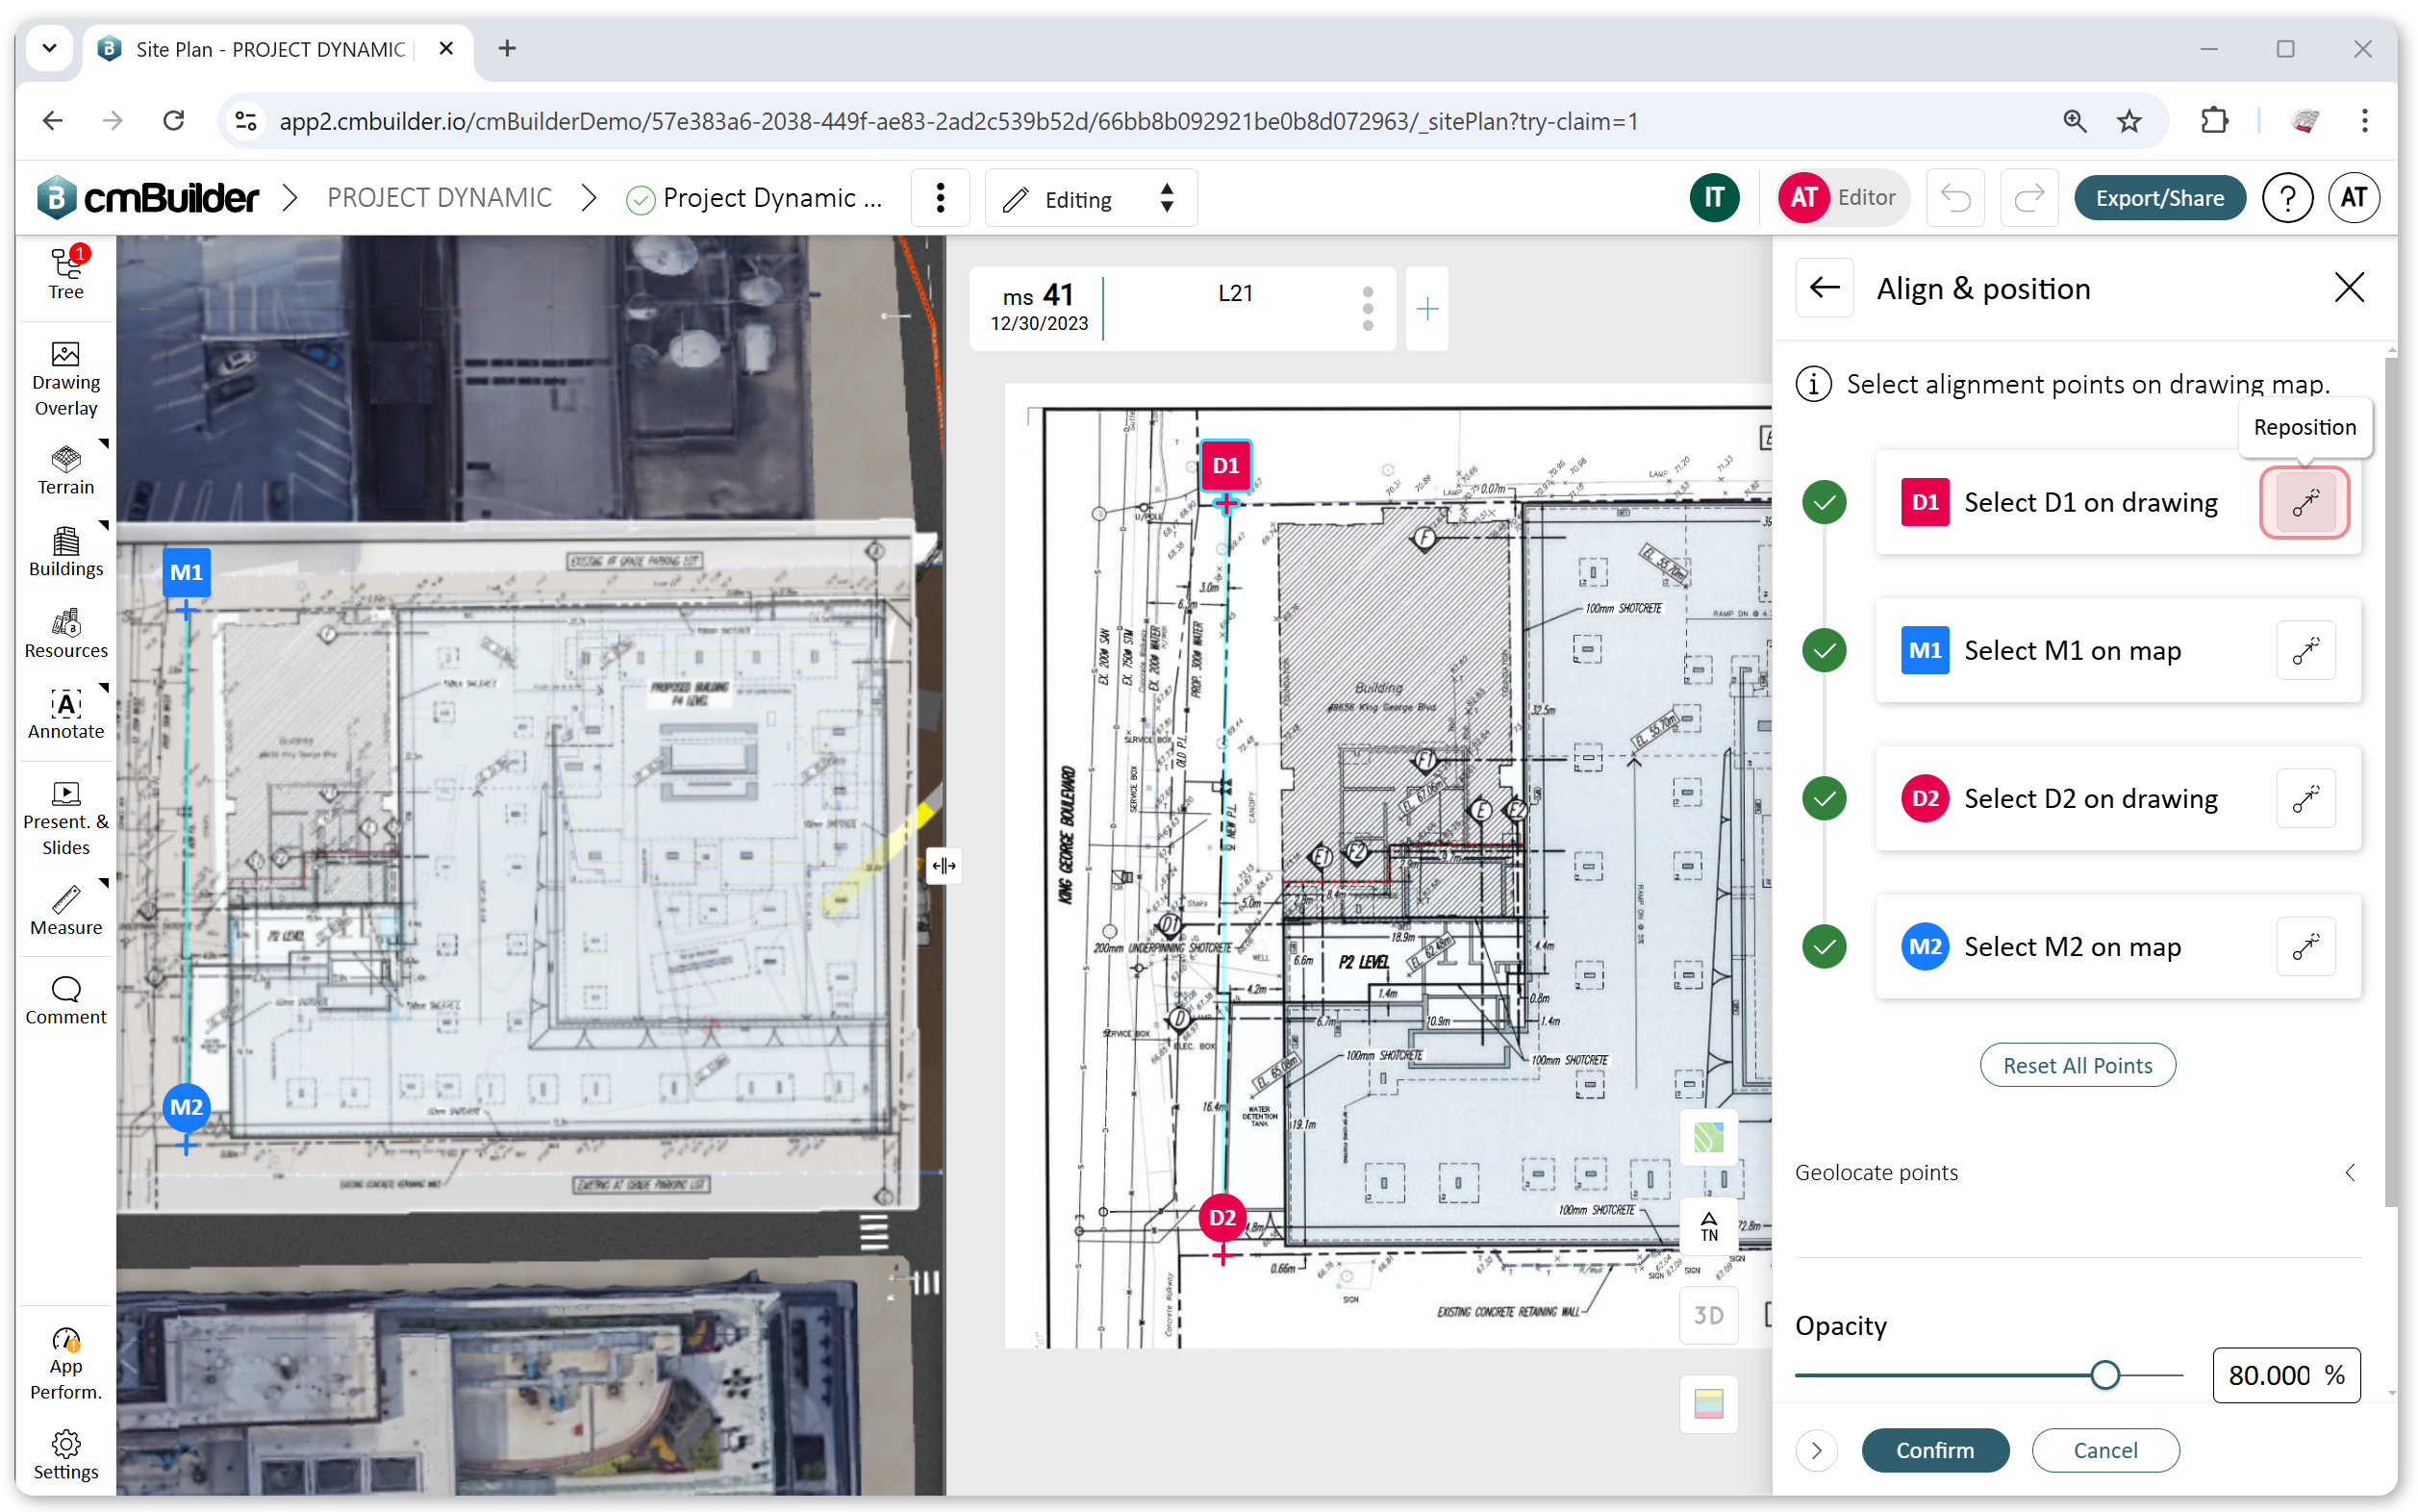The width and height of the screenshot is (2418, 1512).
Task: Select the Site Plan browser tab
Action: click(x=278, y=49)
